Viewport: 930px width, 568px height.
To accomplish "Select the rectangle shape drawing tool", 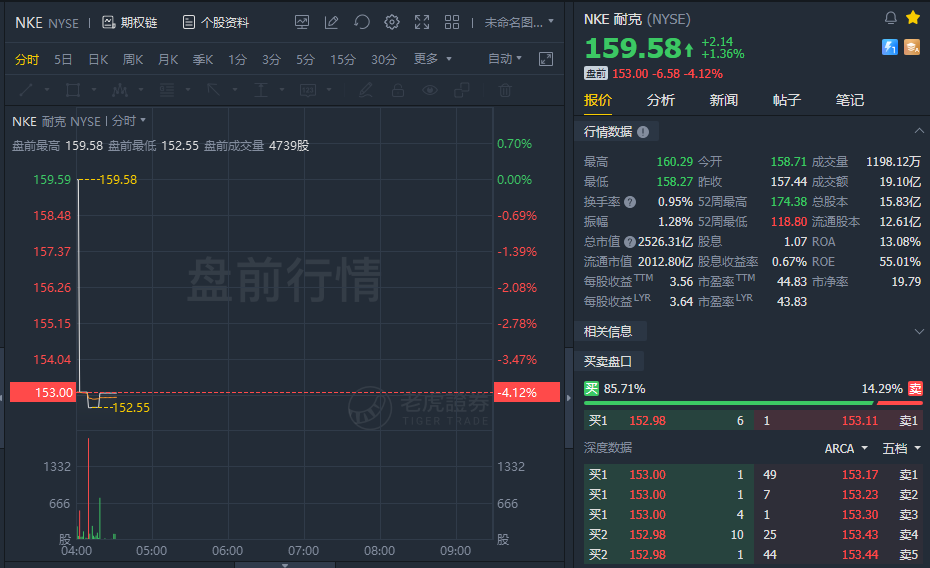I will 73,90.
